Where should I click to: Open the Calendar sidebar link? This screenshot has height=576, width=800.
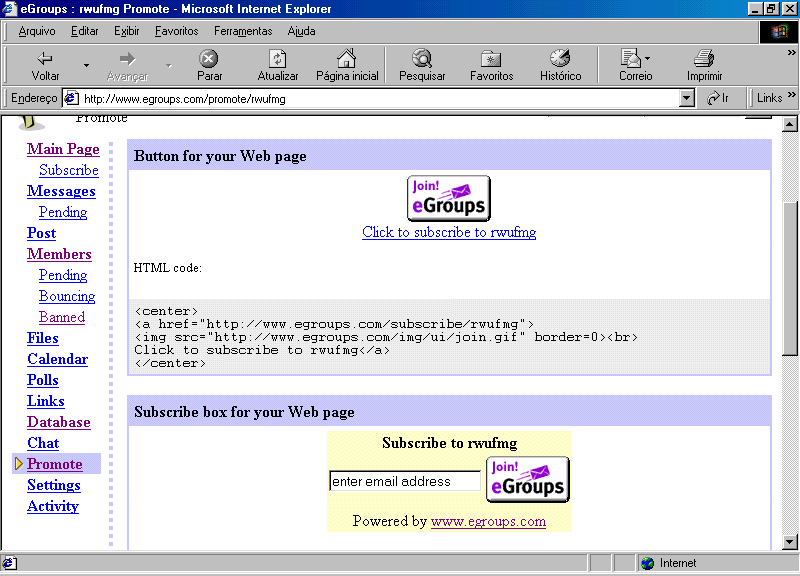58,359
